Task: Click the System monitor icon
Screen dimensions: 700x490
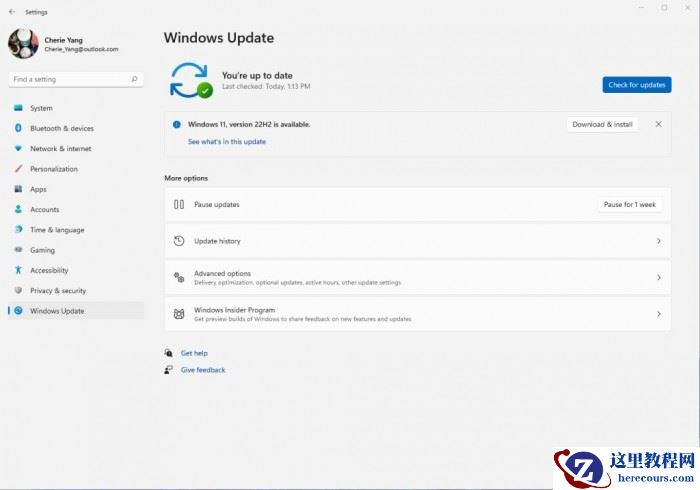Action: tap(18, 108)
